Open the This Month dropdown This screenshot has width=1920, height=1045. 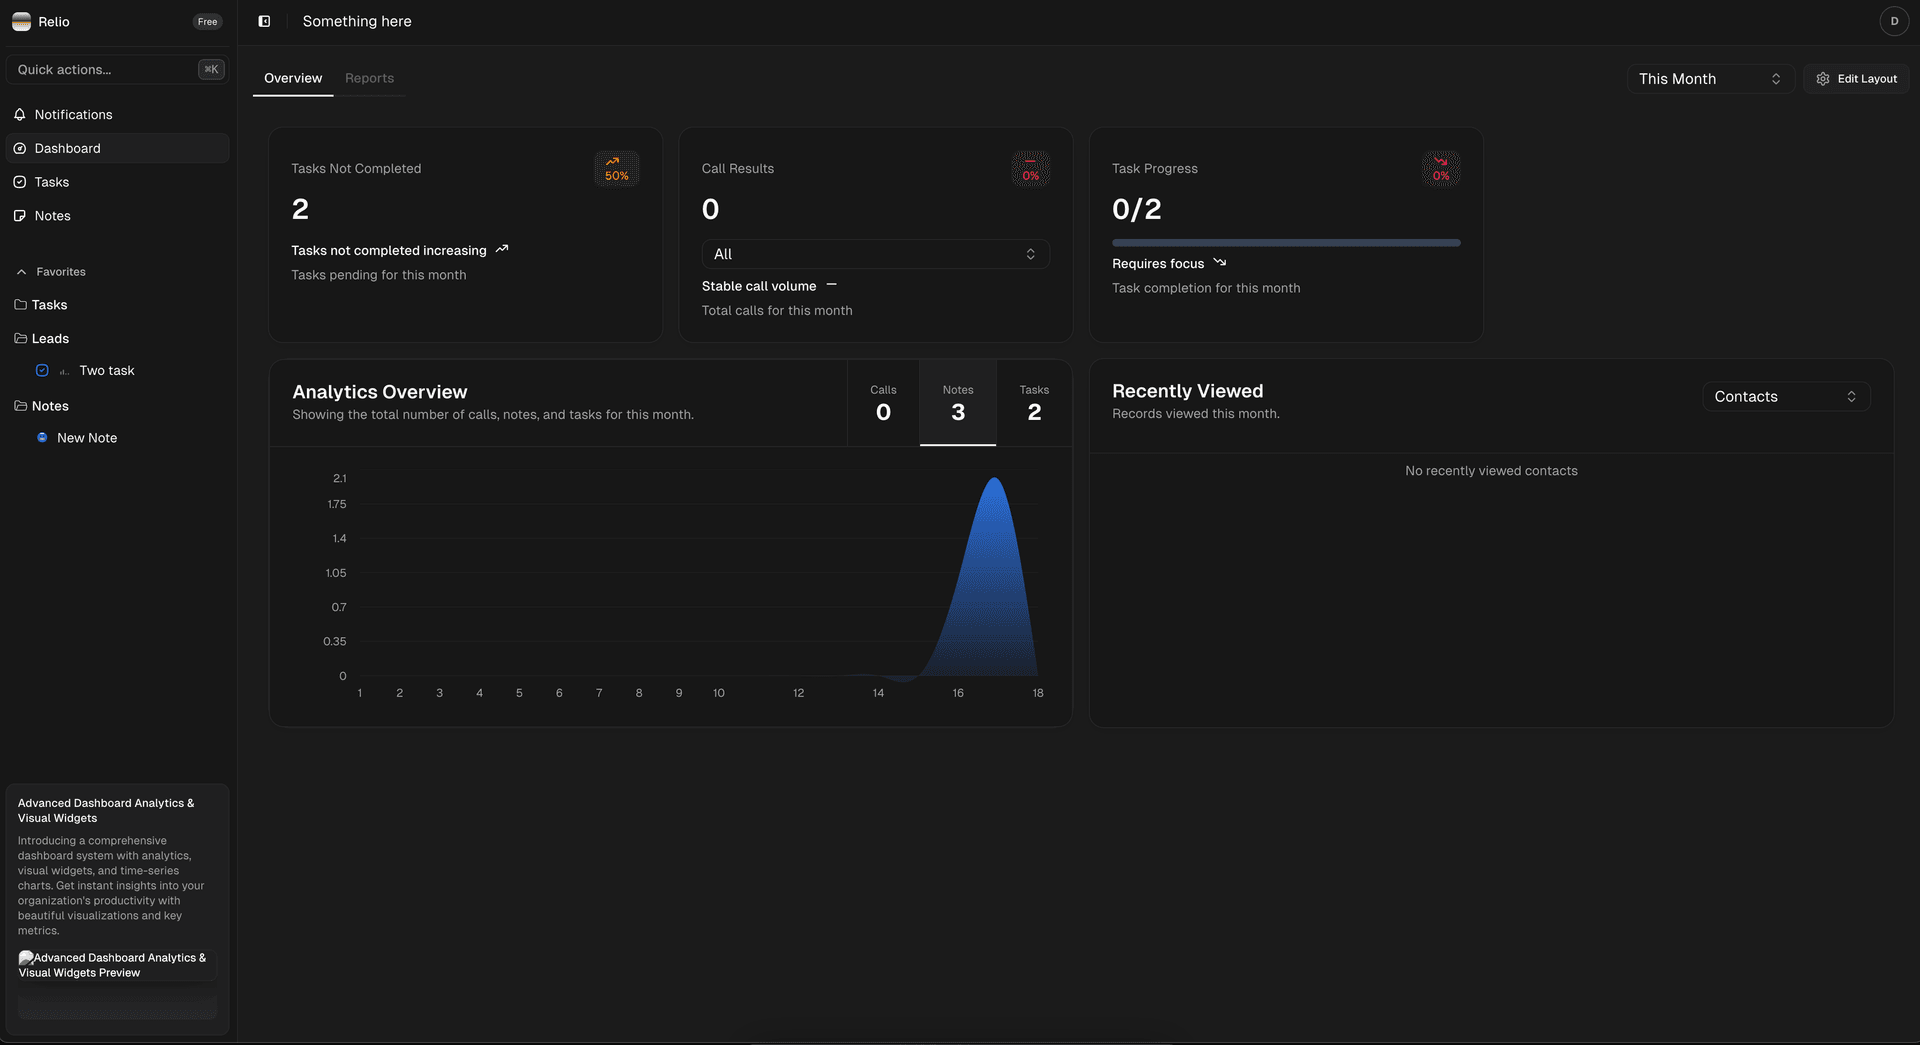(1710, 78)
